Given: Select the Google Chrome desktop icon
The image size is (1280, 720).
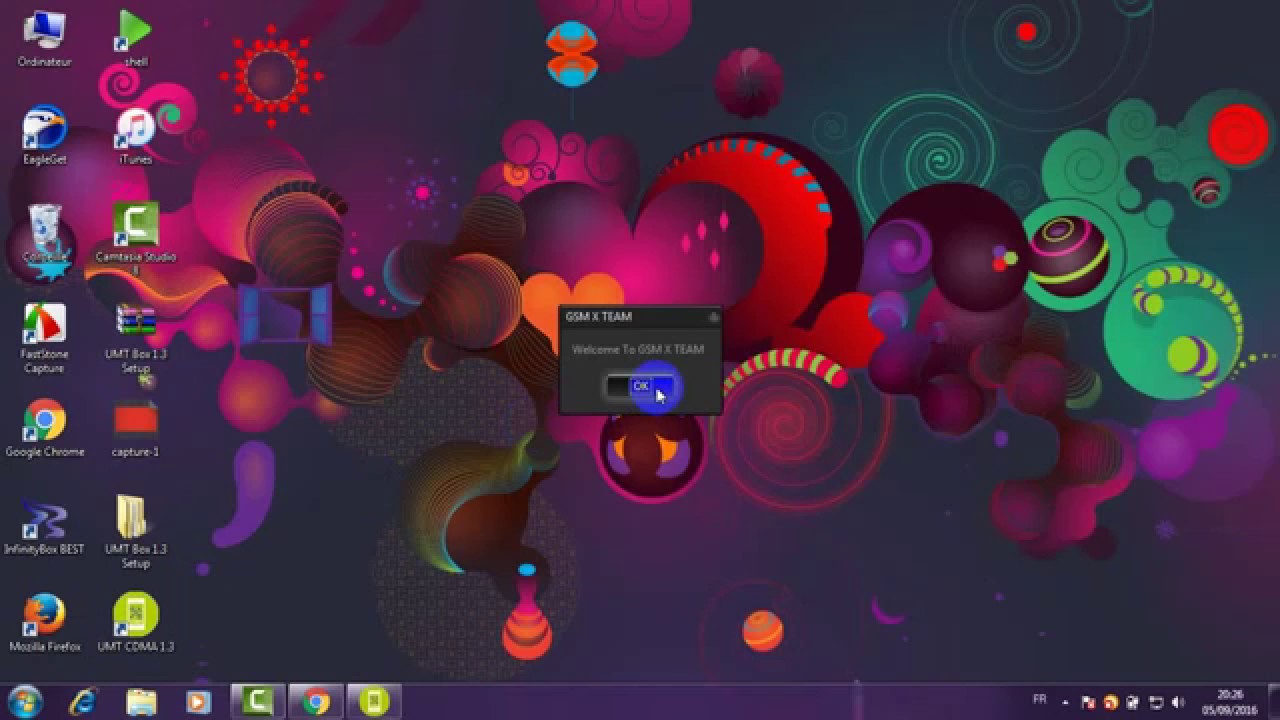Looking at the screenshot, I should pos(44,428).
